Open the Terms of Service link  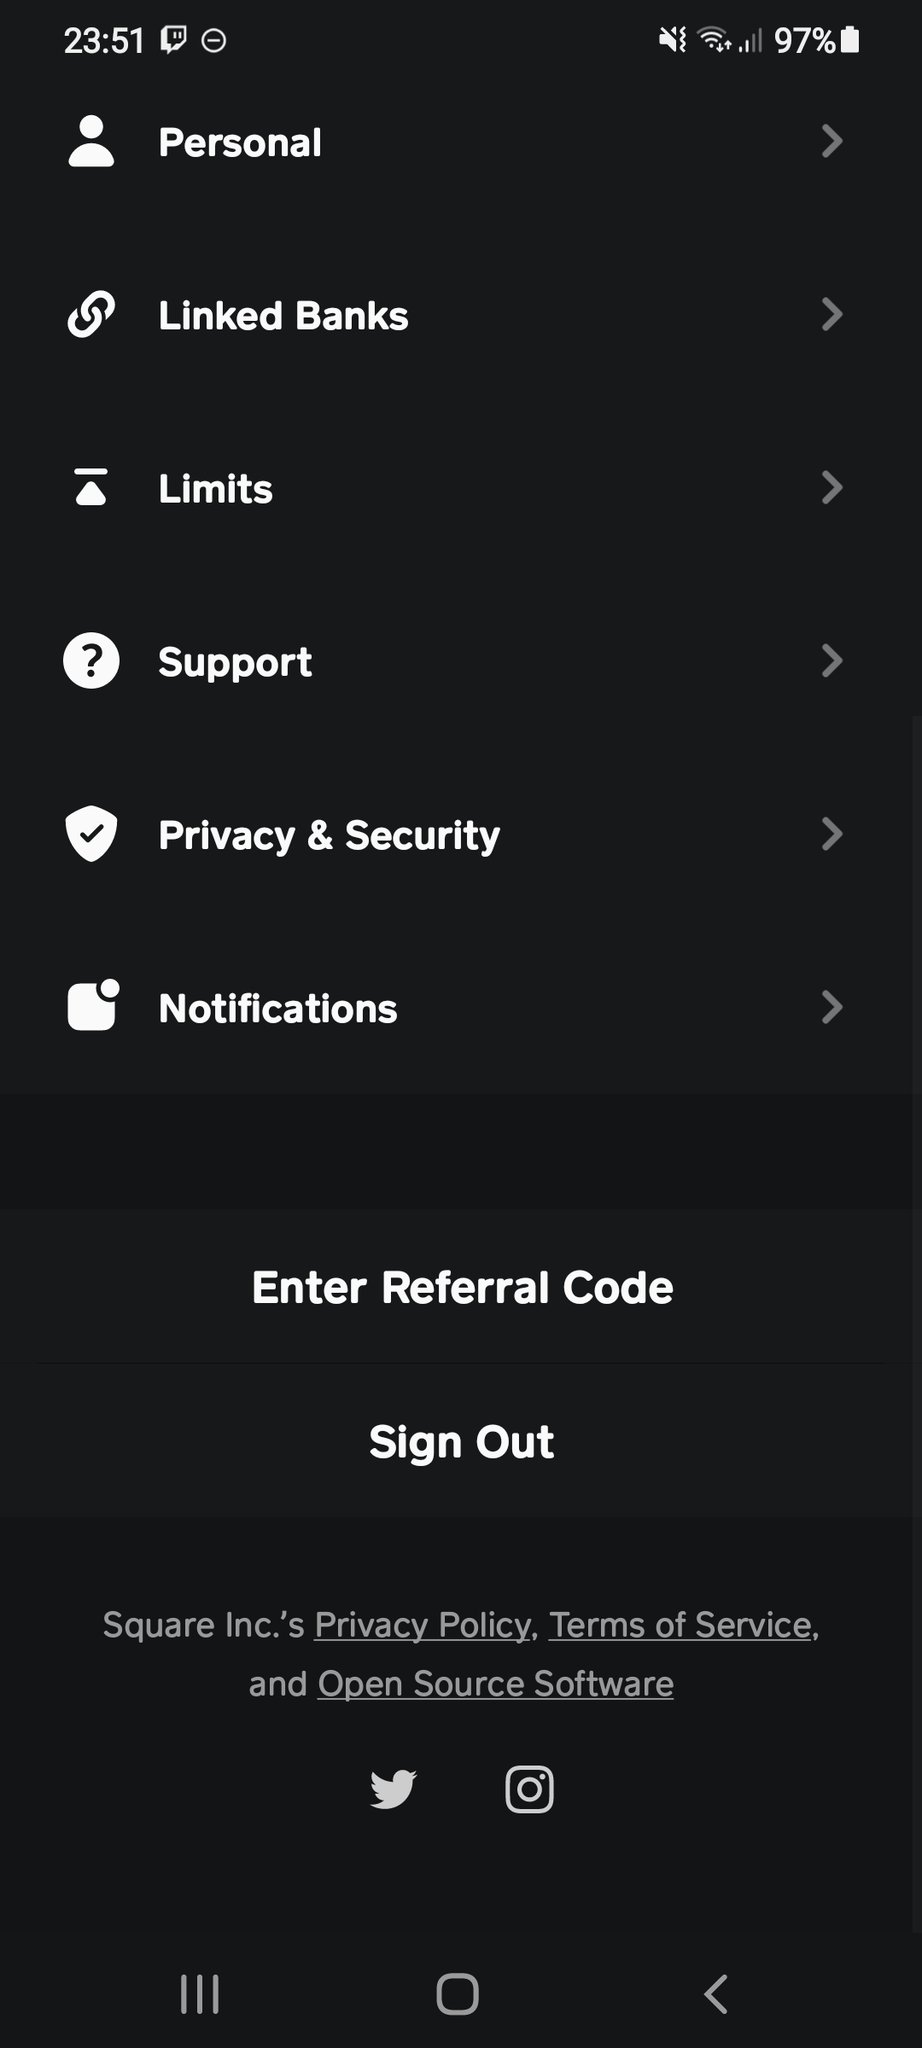(x=680, y=1625)
